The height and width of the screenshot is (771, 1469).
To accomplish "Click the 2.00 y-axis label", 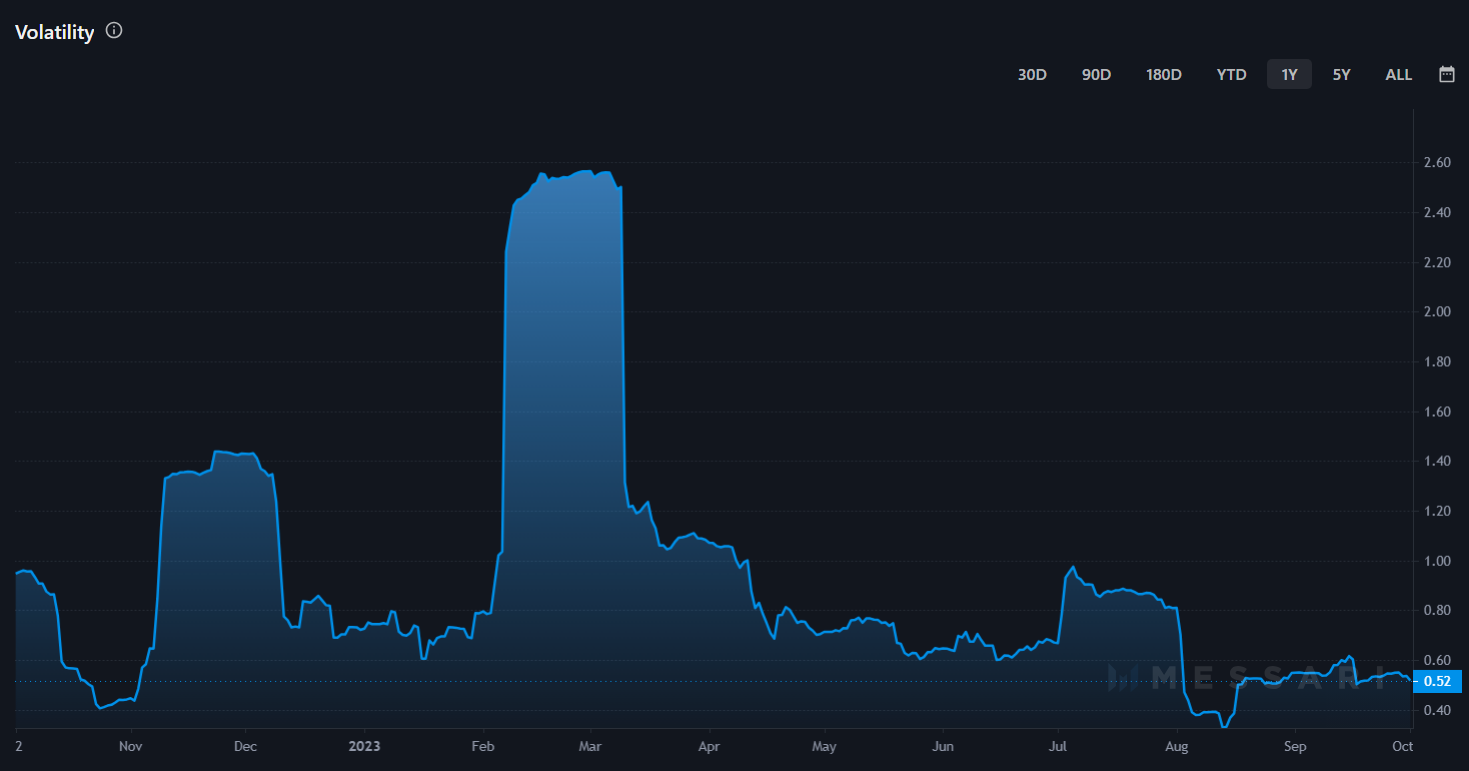I will coord(1437,312).
